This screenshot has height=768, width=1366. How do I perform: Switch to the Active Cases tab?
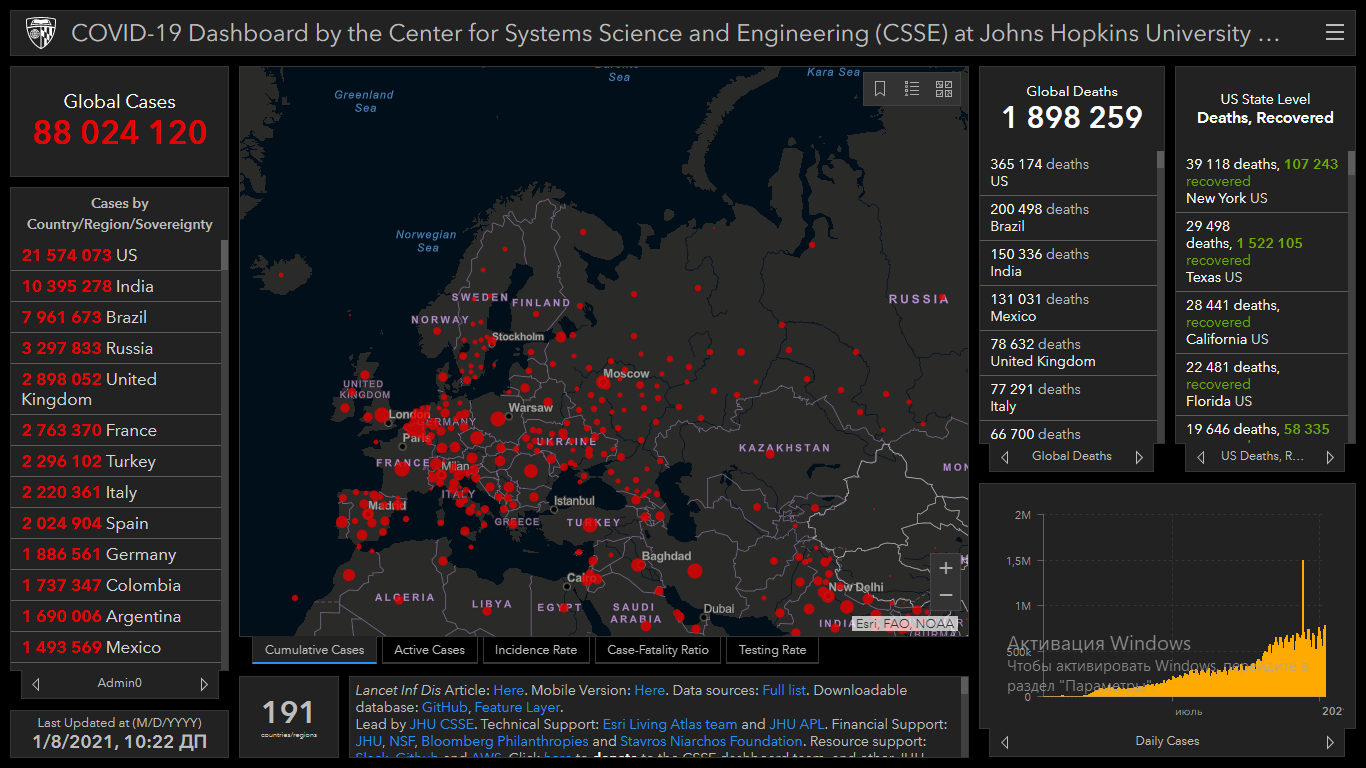[x=429, y=650]
